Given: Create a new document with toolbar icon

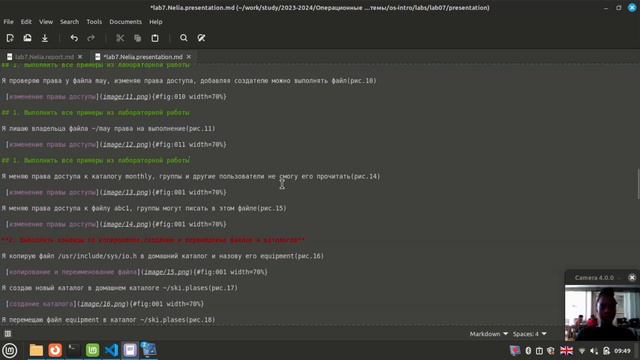Looking at the screenshot, I should point(10,38).
